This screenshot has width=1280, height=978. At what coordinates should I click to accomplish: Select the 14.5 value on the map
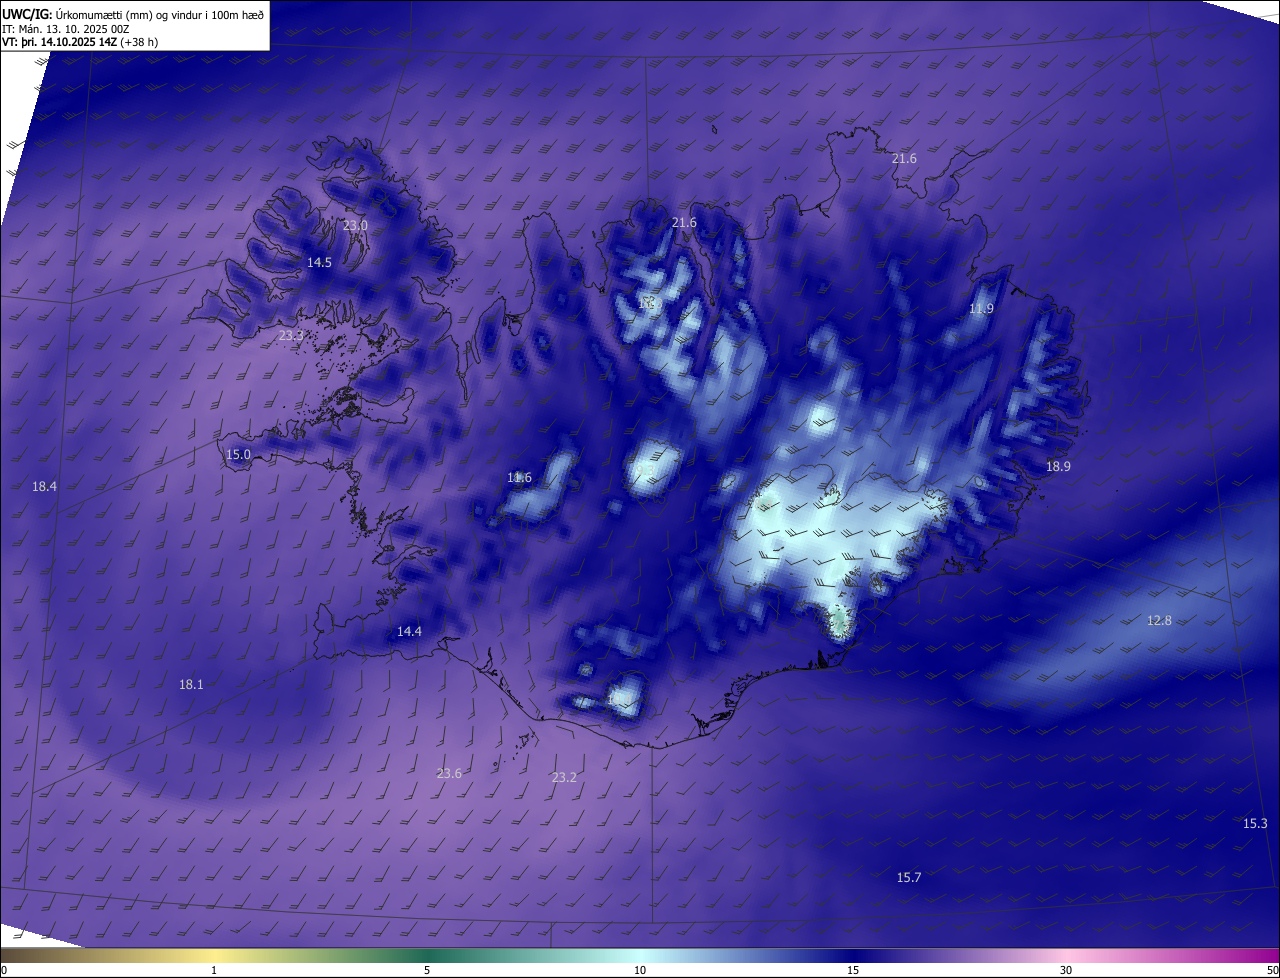tap(319, 263)
